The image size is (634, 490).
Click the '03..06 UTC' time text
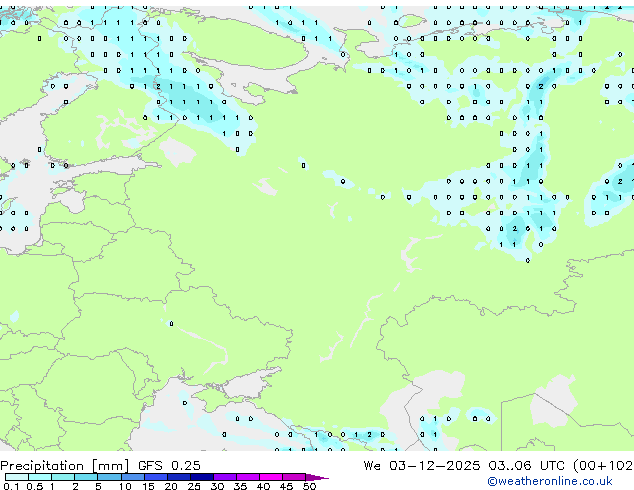526,466
